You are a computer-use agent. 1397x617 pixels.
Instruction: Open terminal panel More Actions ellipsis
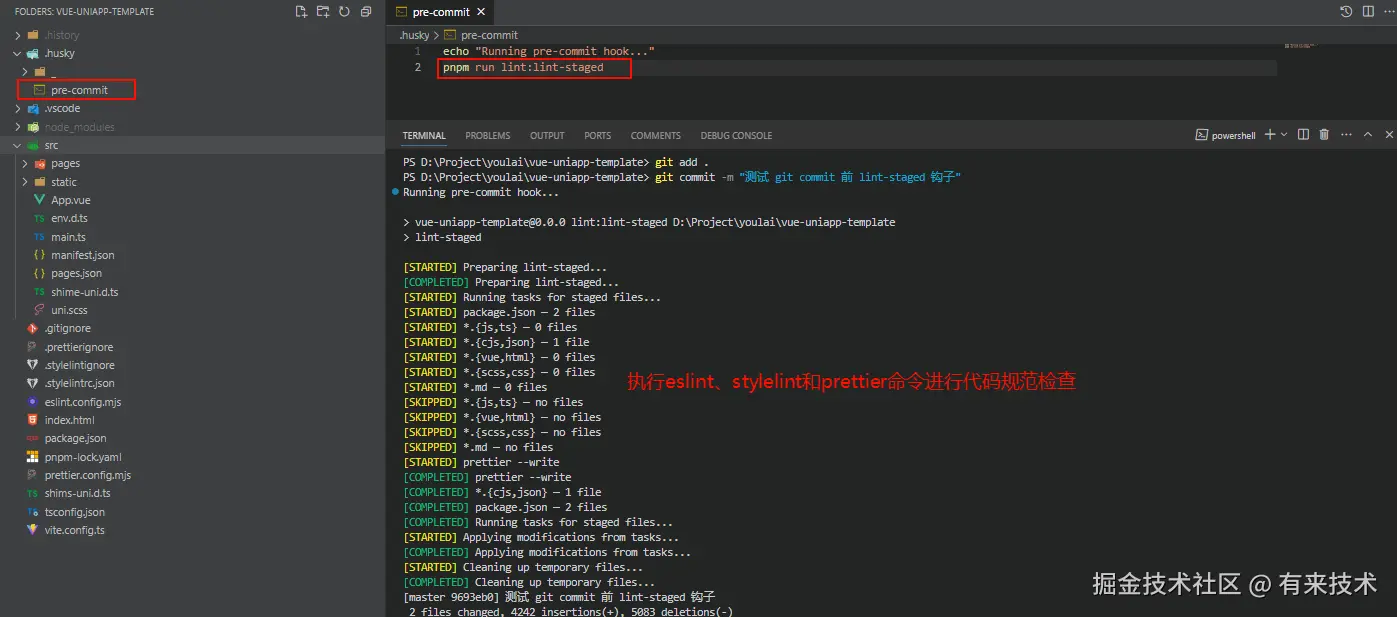coord(1346,134)
